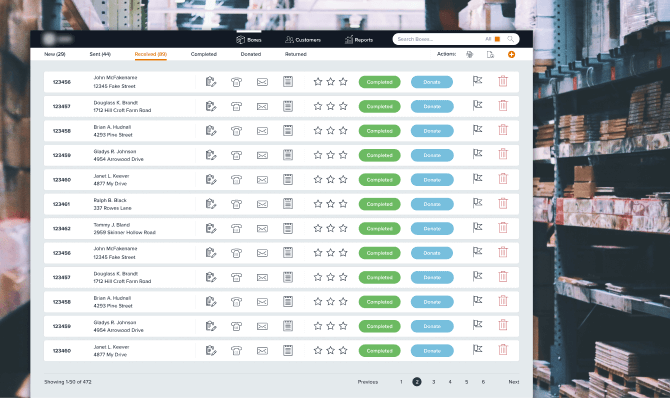
Task: Go to the Next page
Action: point(514,382)
